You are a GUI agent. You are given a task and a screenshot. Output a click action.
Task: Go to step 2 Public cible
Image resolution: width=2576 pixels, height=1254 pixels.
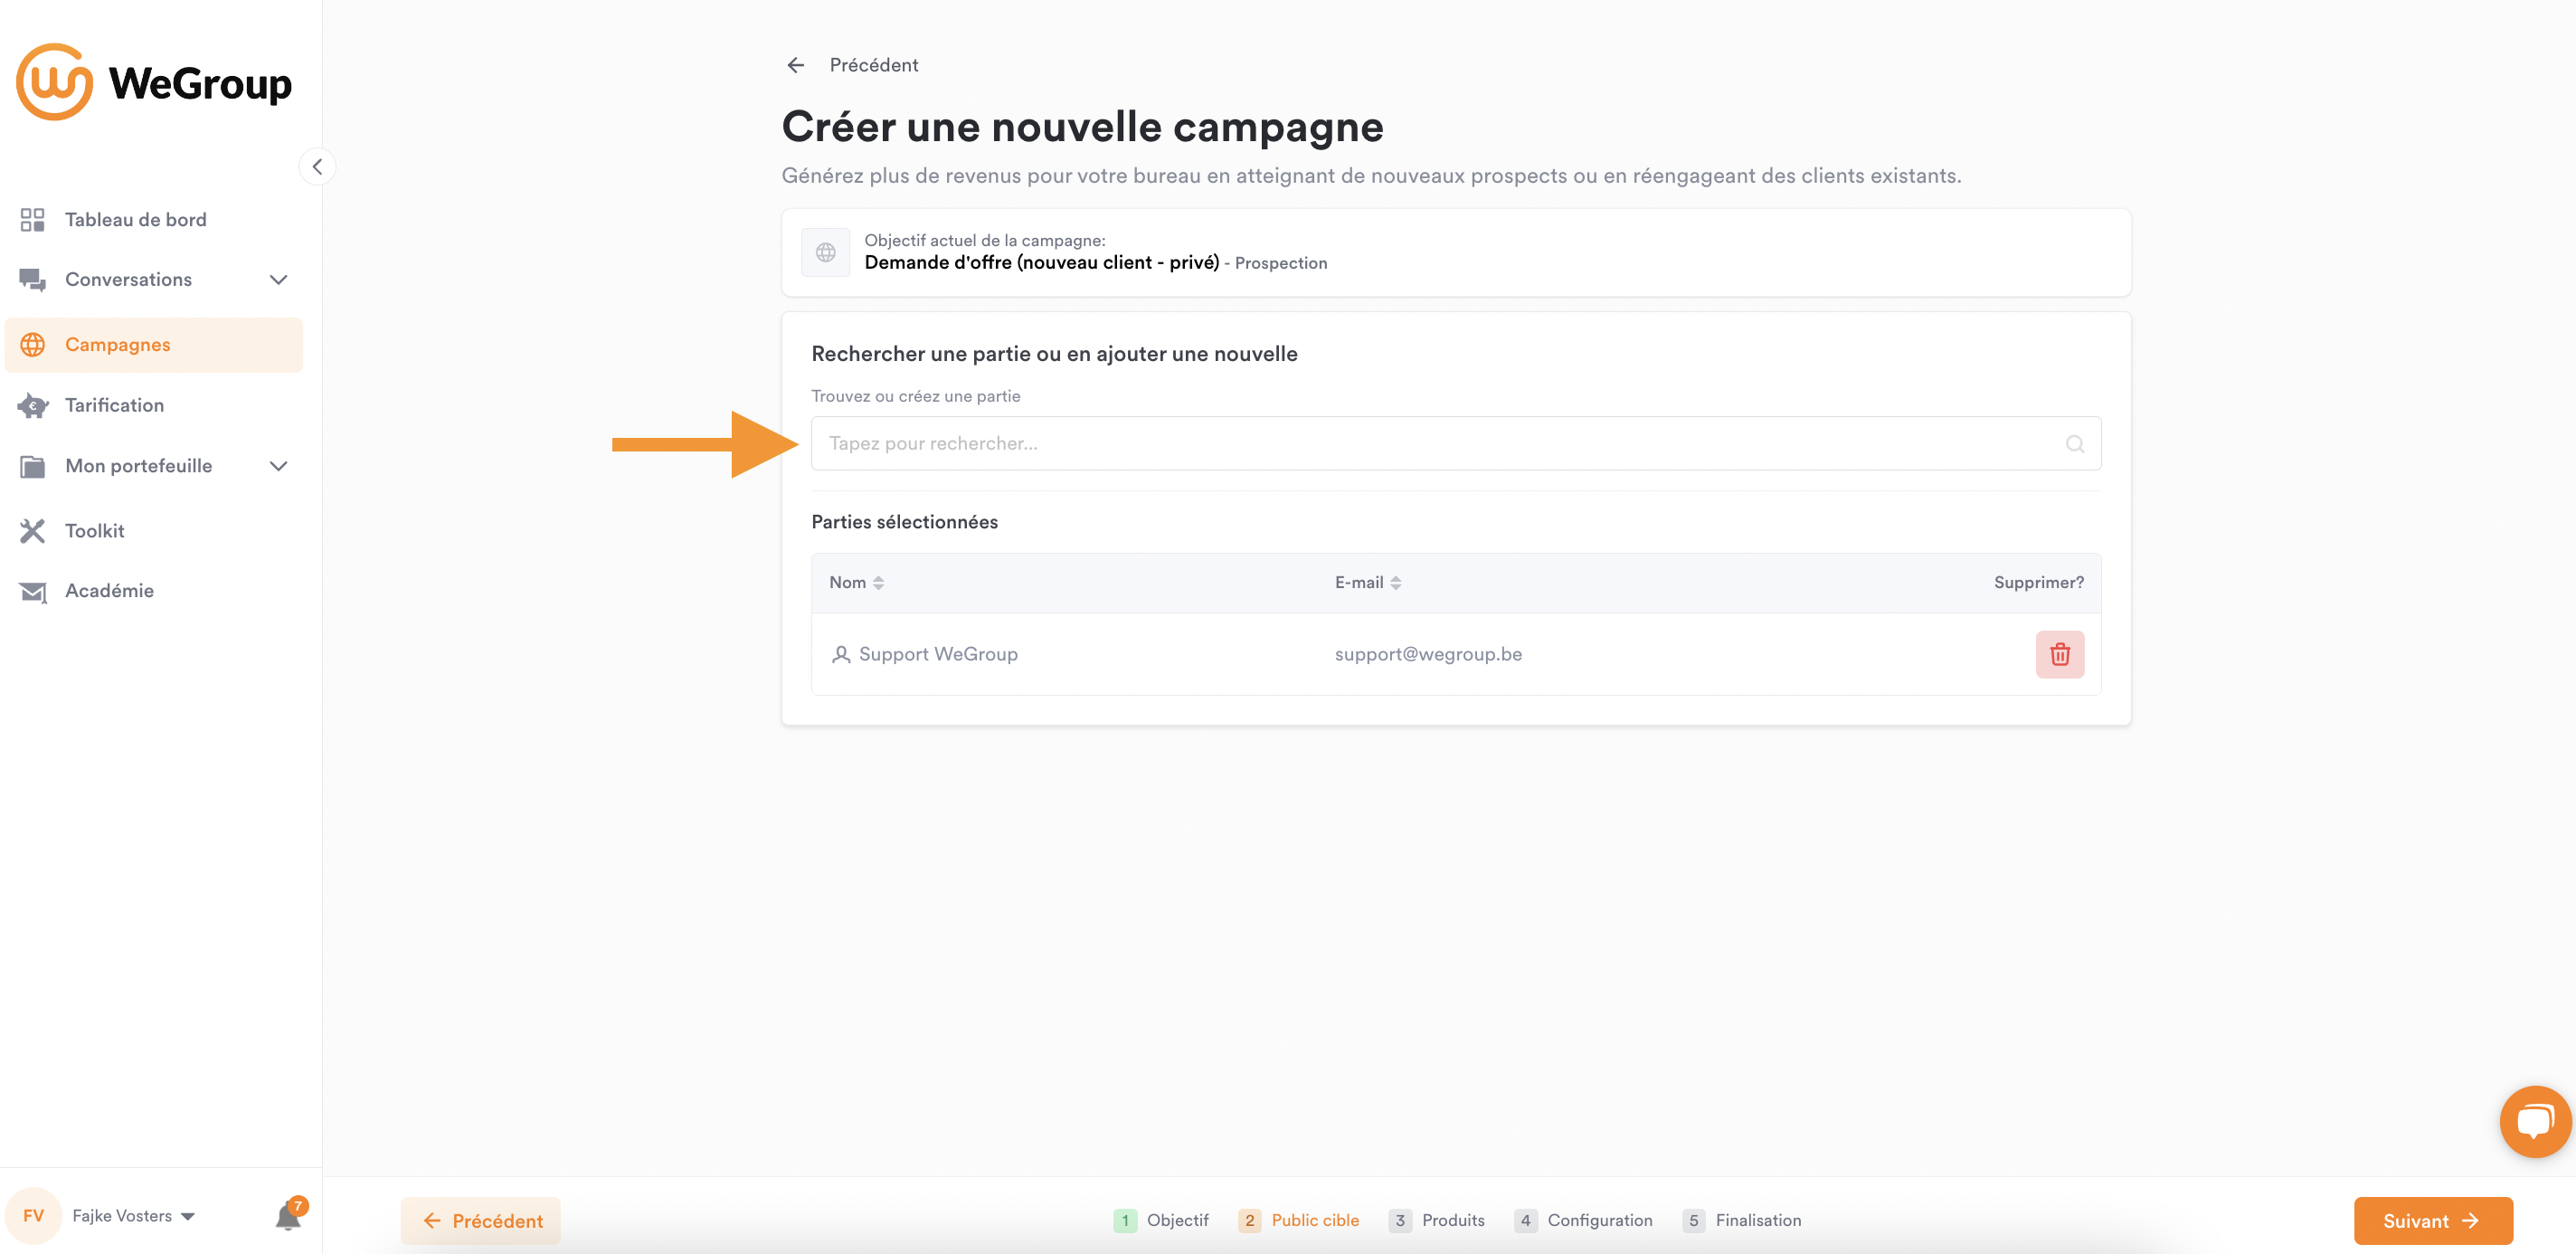point(1298,1221)
